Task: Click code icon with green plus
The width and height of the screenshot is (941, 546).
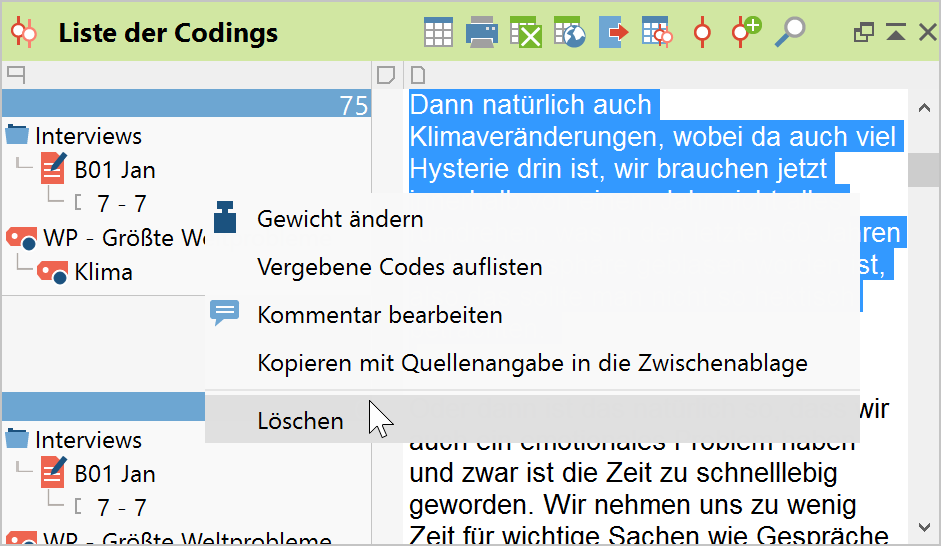Action: tap(746, 32)
